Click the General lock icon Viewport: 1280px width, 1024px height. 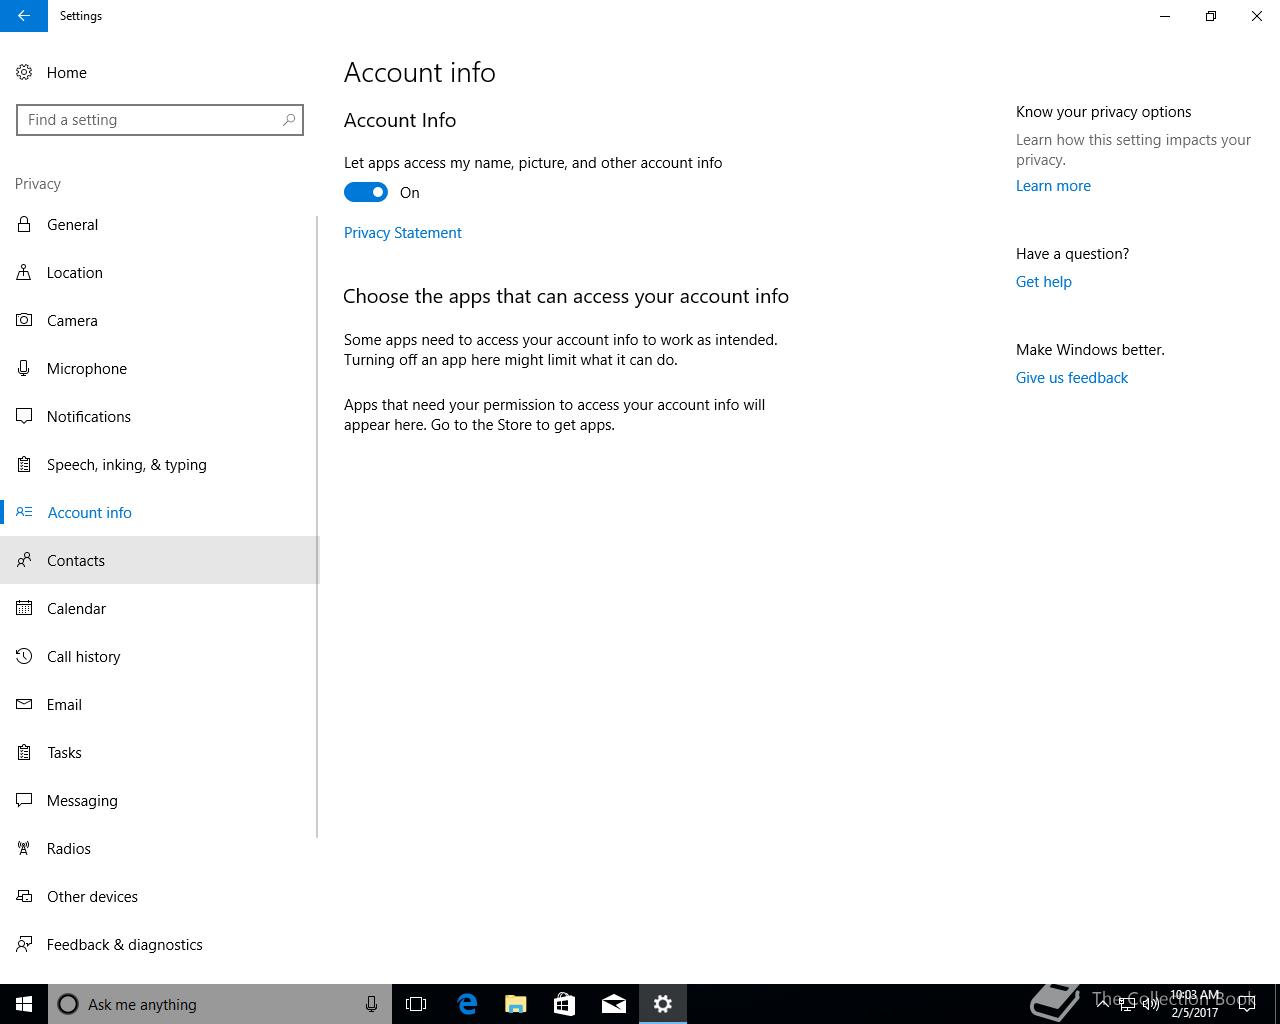click(24, 224)
